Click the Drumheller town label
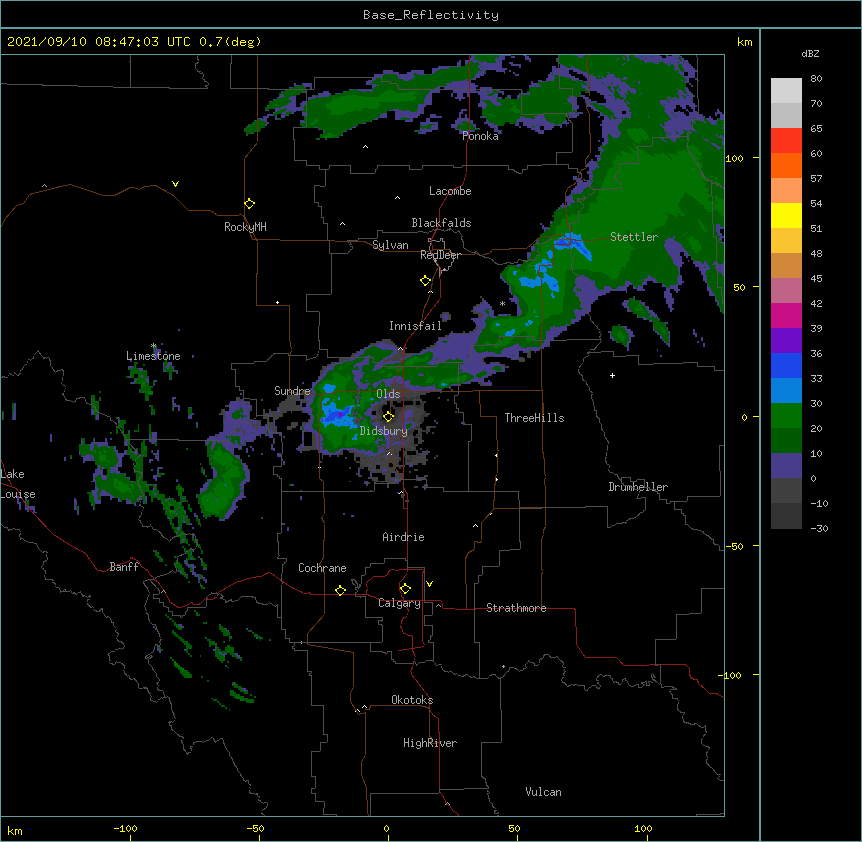The image size is (862, 842). click(638, 487)
